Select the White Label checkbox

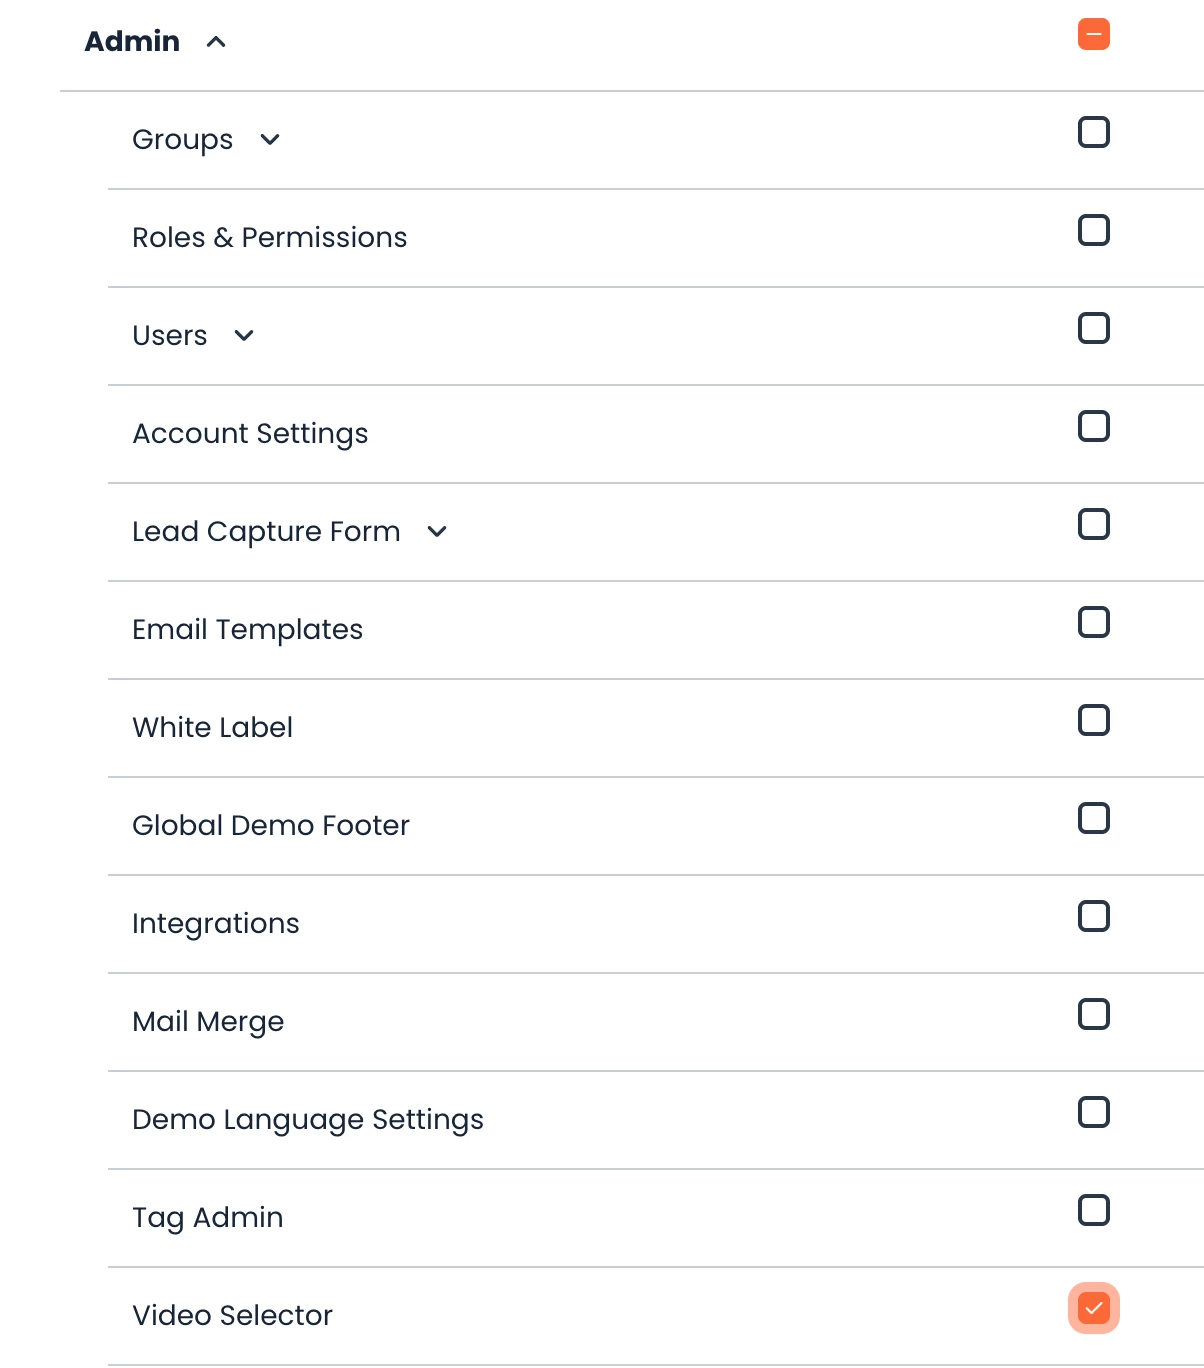pyautogui.click(x=1094, y=720)
